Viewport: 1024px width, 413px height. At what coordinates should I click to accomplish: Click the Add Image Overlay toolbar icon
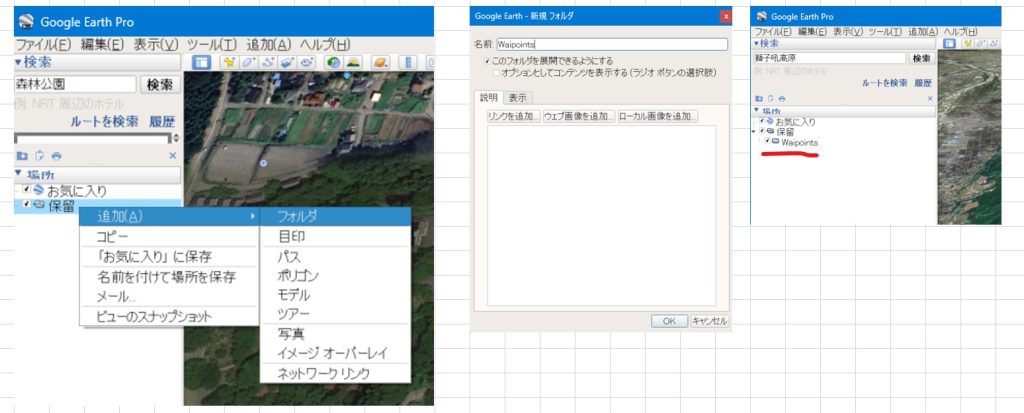click(287, 63)
